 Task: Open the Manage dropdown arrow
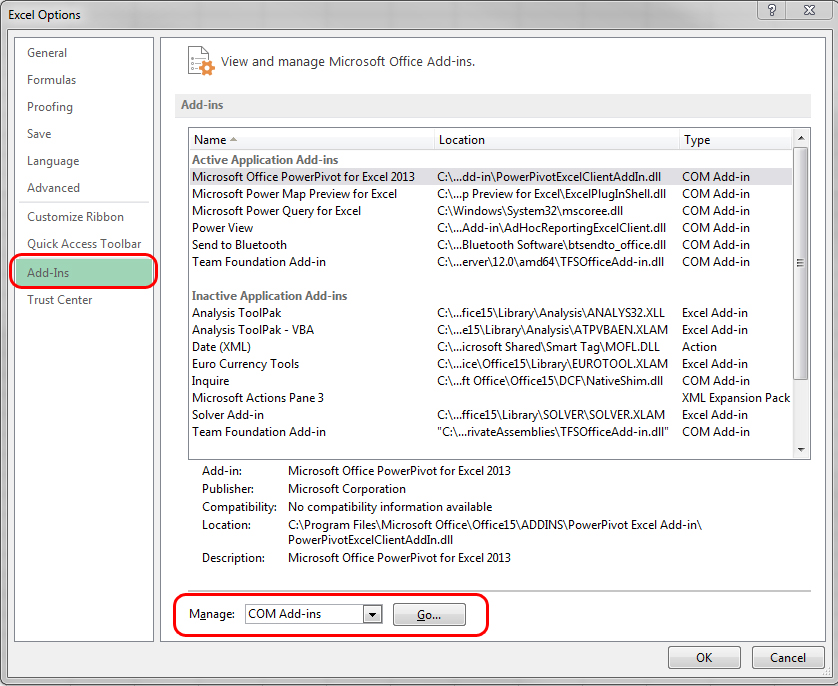(373, 615)
